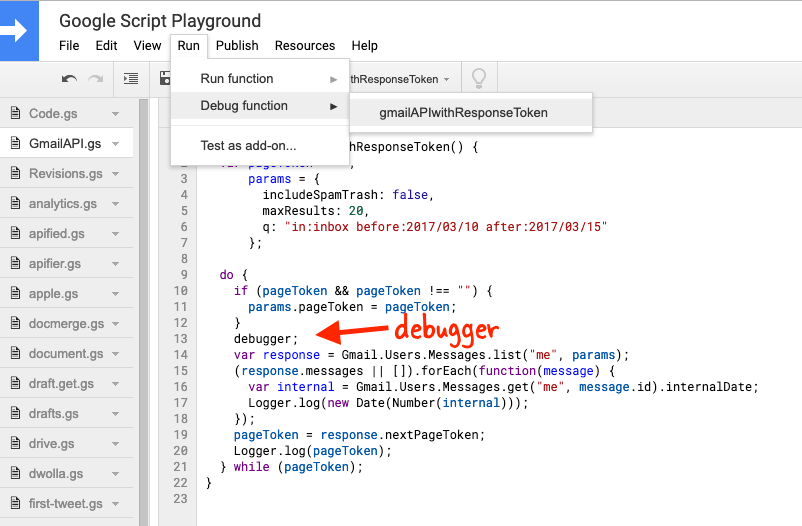The width and height of the screenshot is (802, 526).
Task: Click the lightbulb icon in toolbar
Action: pyautogui.click(x=479, y=78)
